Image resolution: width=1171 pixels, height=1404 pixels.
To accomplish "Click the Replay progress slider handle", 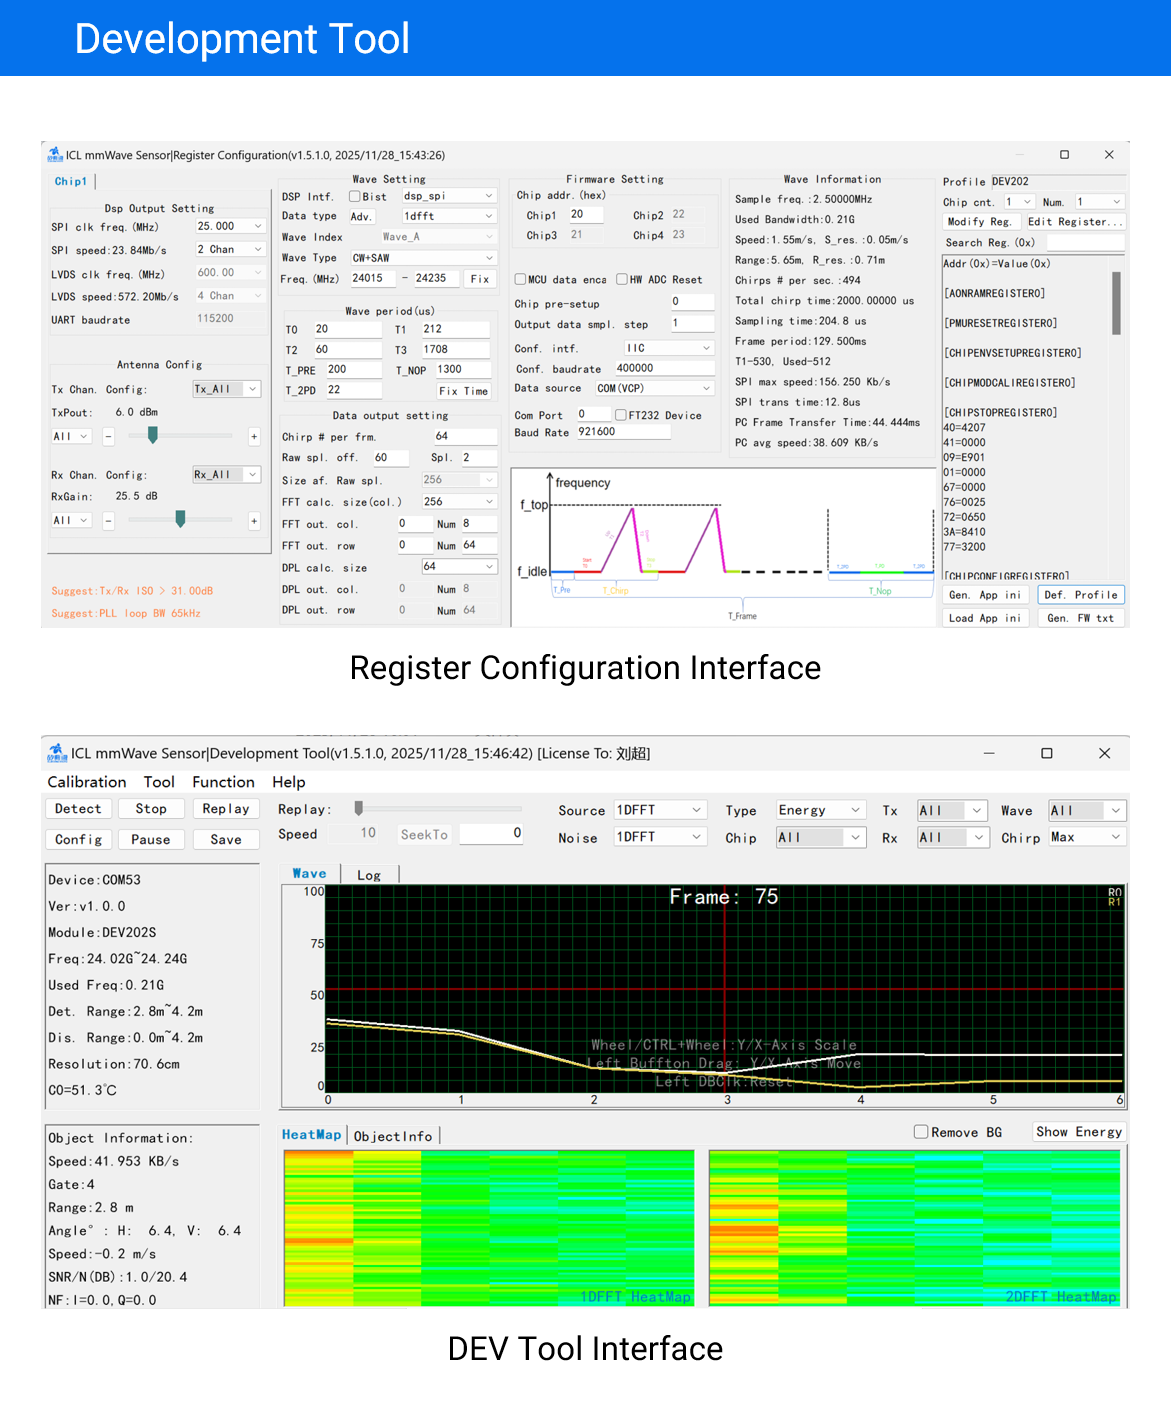I will pos(359,808).
